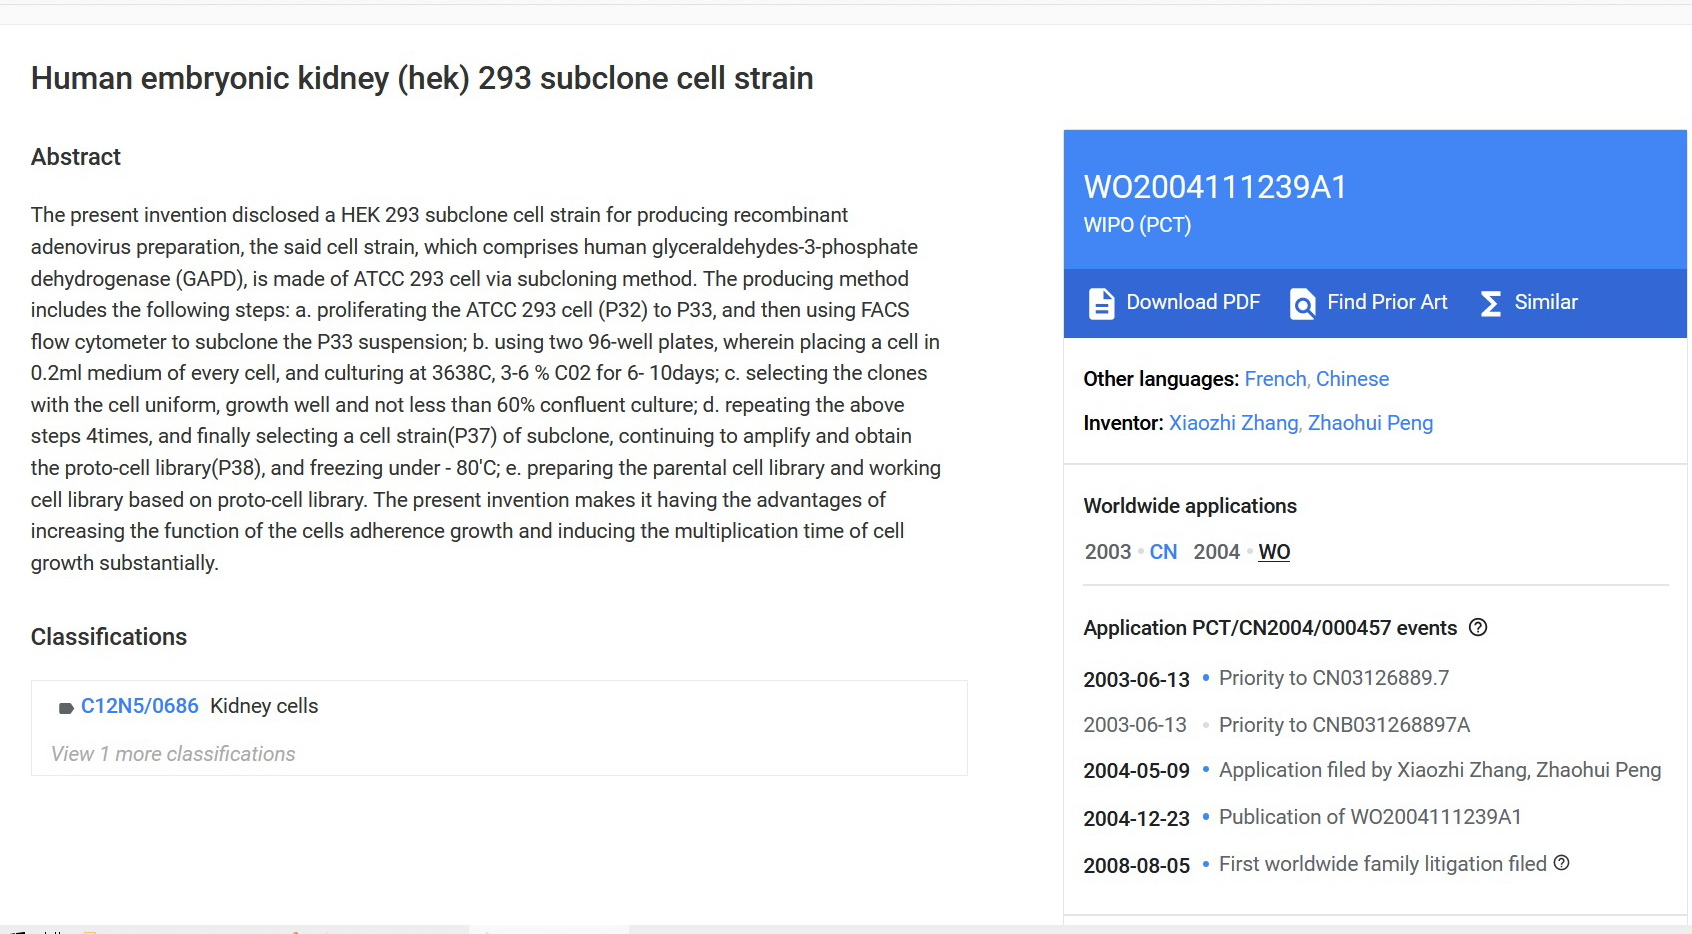Click the help icon beside application events
Viewport: 1692px width, 934px height.
tap(1478, 628)
